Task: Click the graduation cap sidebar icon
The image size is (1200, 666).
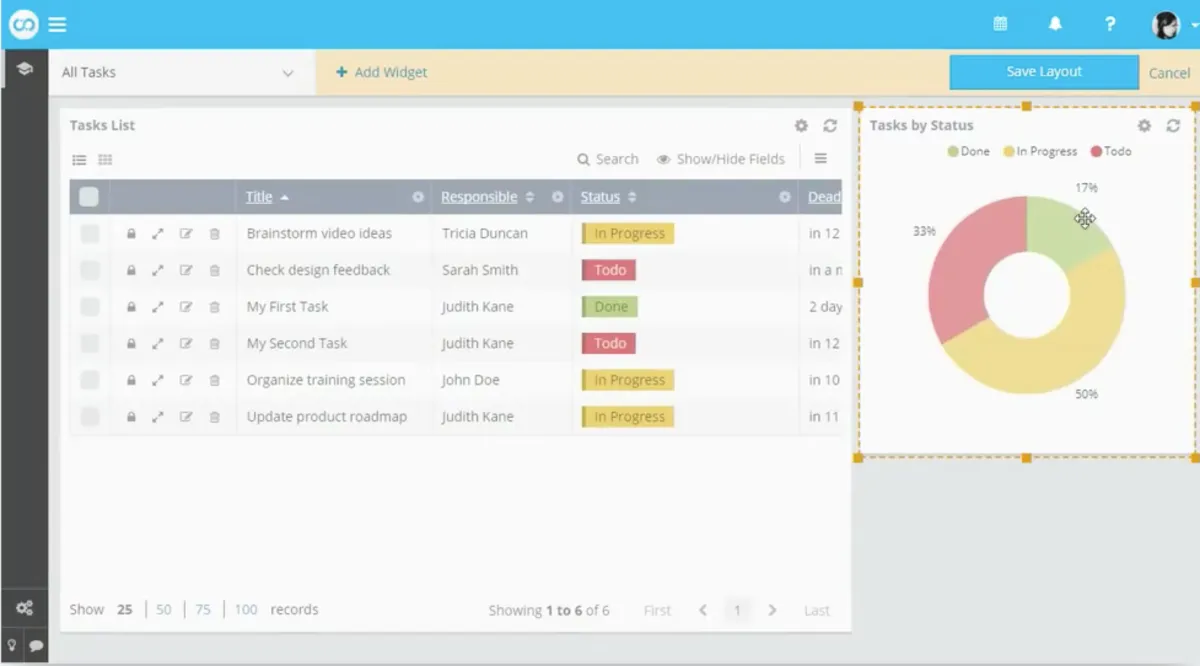Action: (24, 69)
